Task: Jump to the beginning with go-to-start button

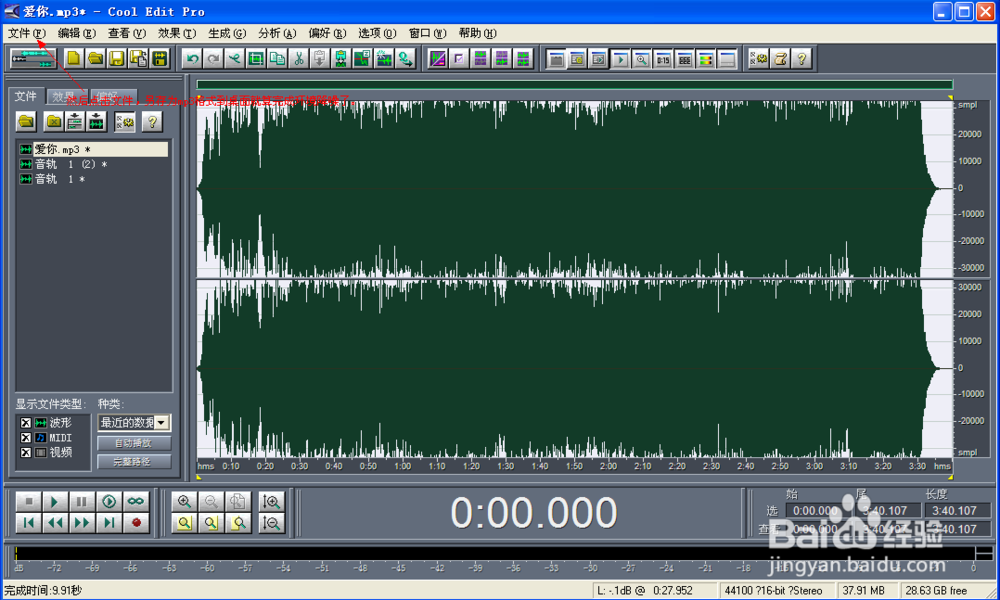Action: 28,523
